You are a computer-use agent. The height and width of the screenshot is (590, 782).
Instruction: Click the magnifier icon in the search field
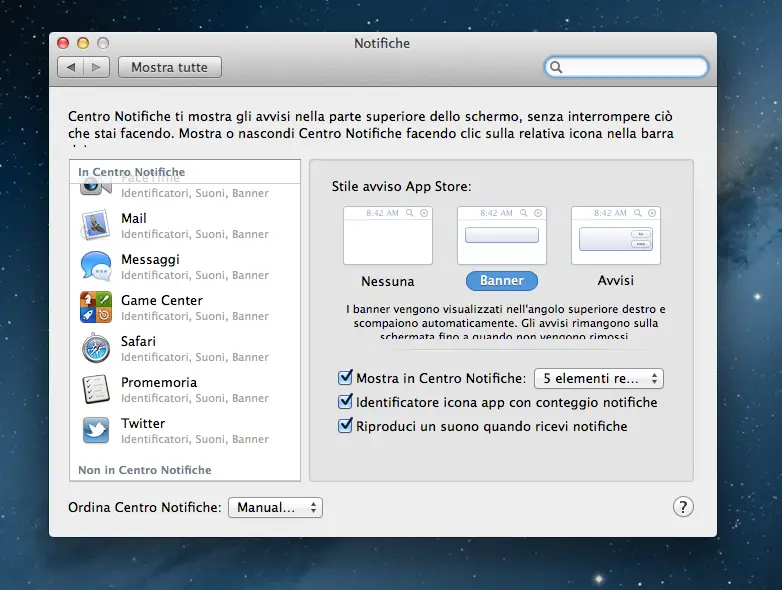pyautogui.click(x=556, y=67)
